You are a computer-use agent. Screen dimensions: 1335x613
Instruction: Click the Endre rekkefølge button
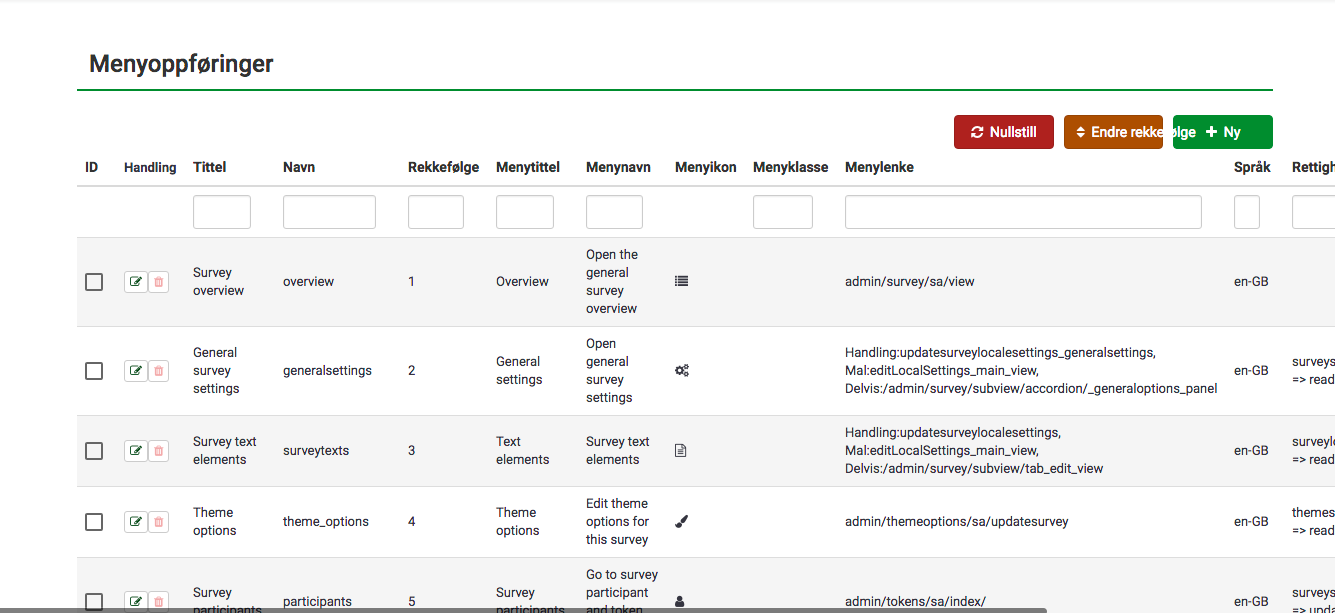pos(1112,132)
